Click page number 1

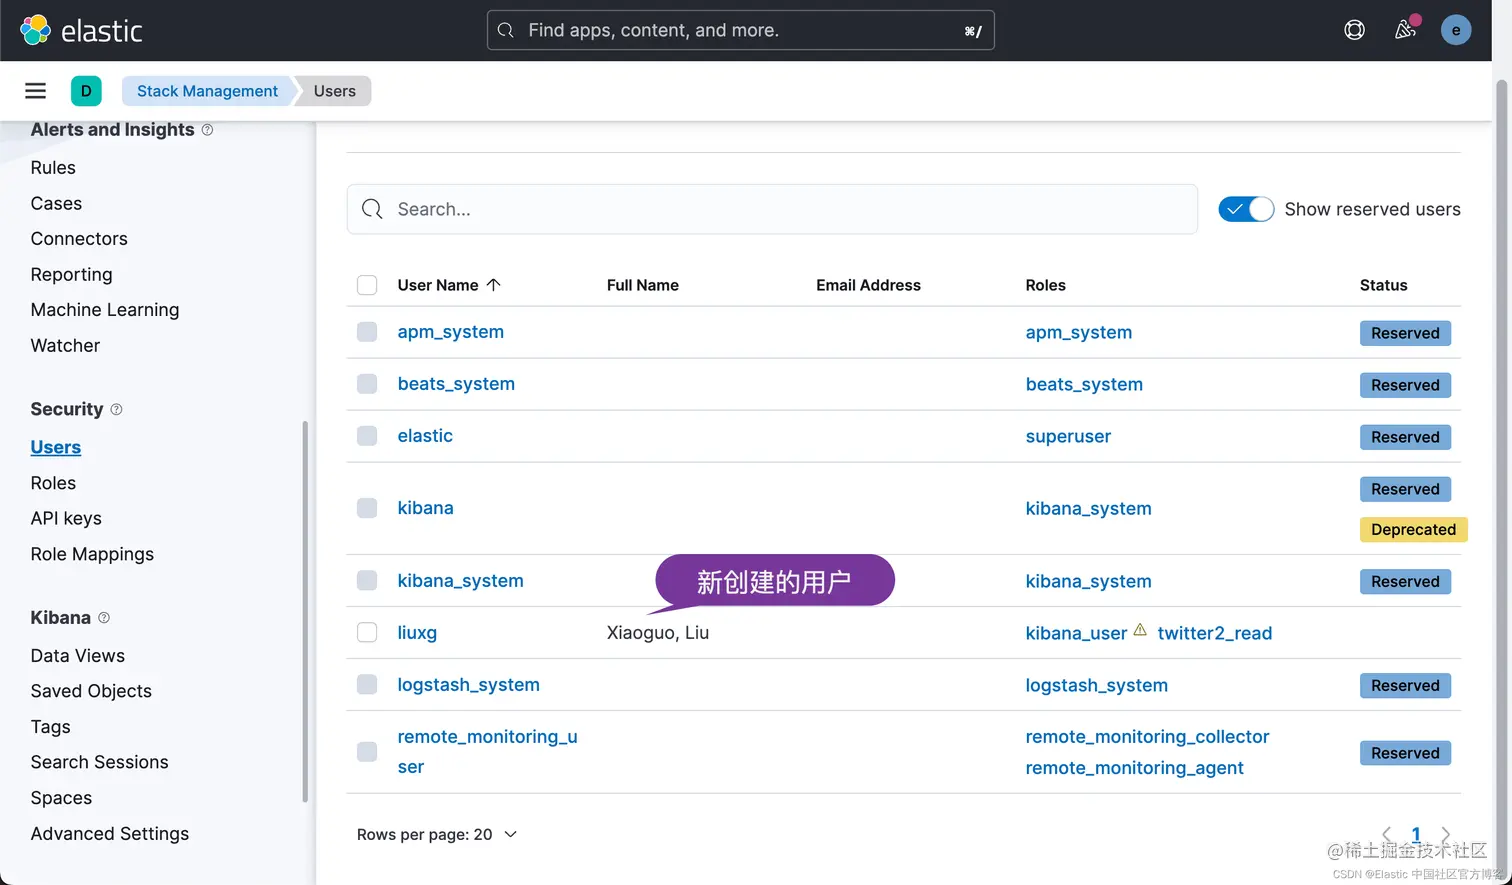click(x=1416, y=834)
